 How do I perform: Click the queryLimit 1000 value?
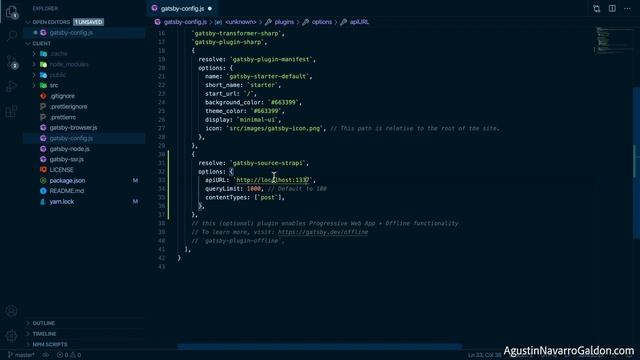(x=253, y=189)
